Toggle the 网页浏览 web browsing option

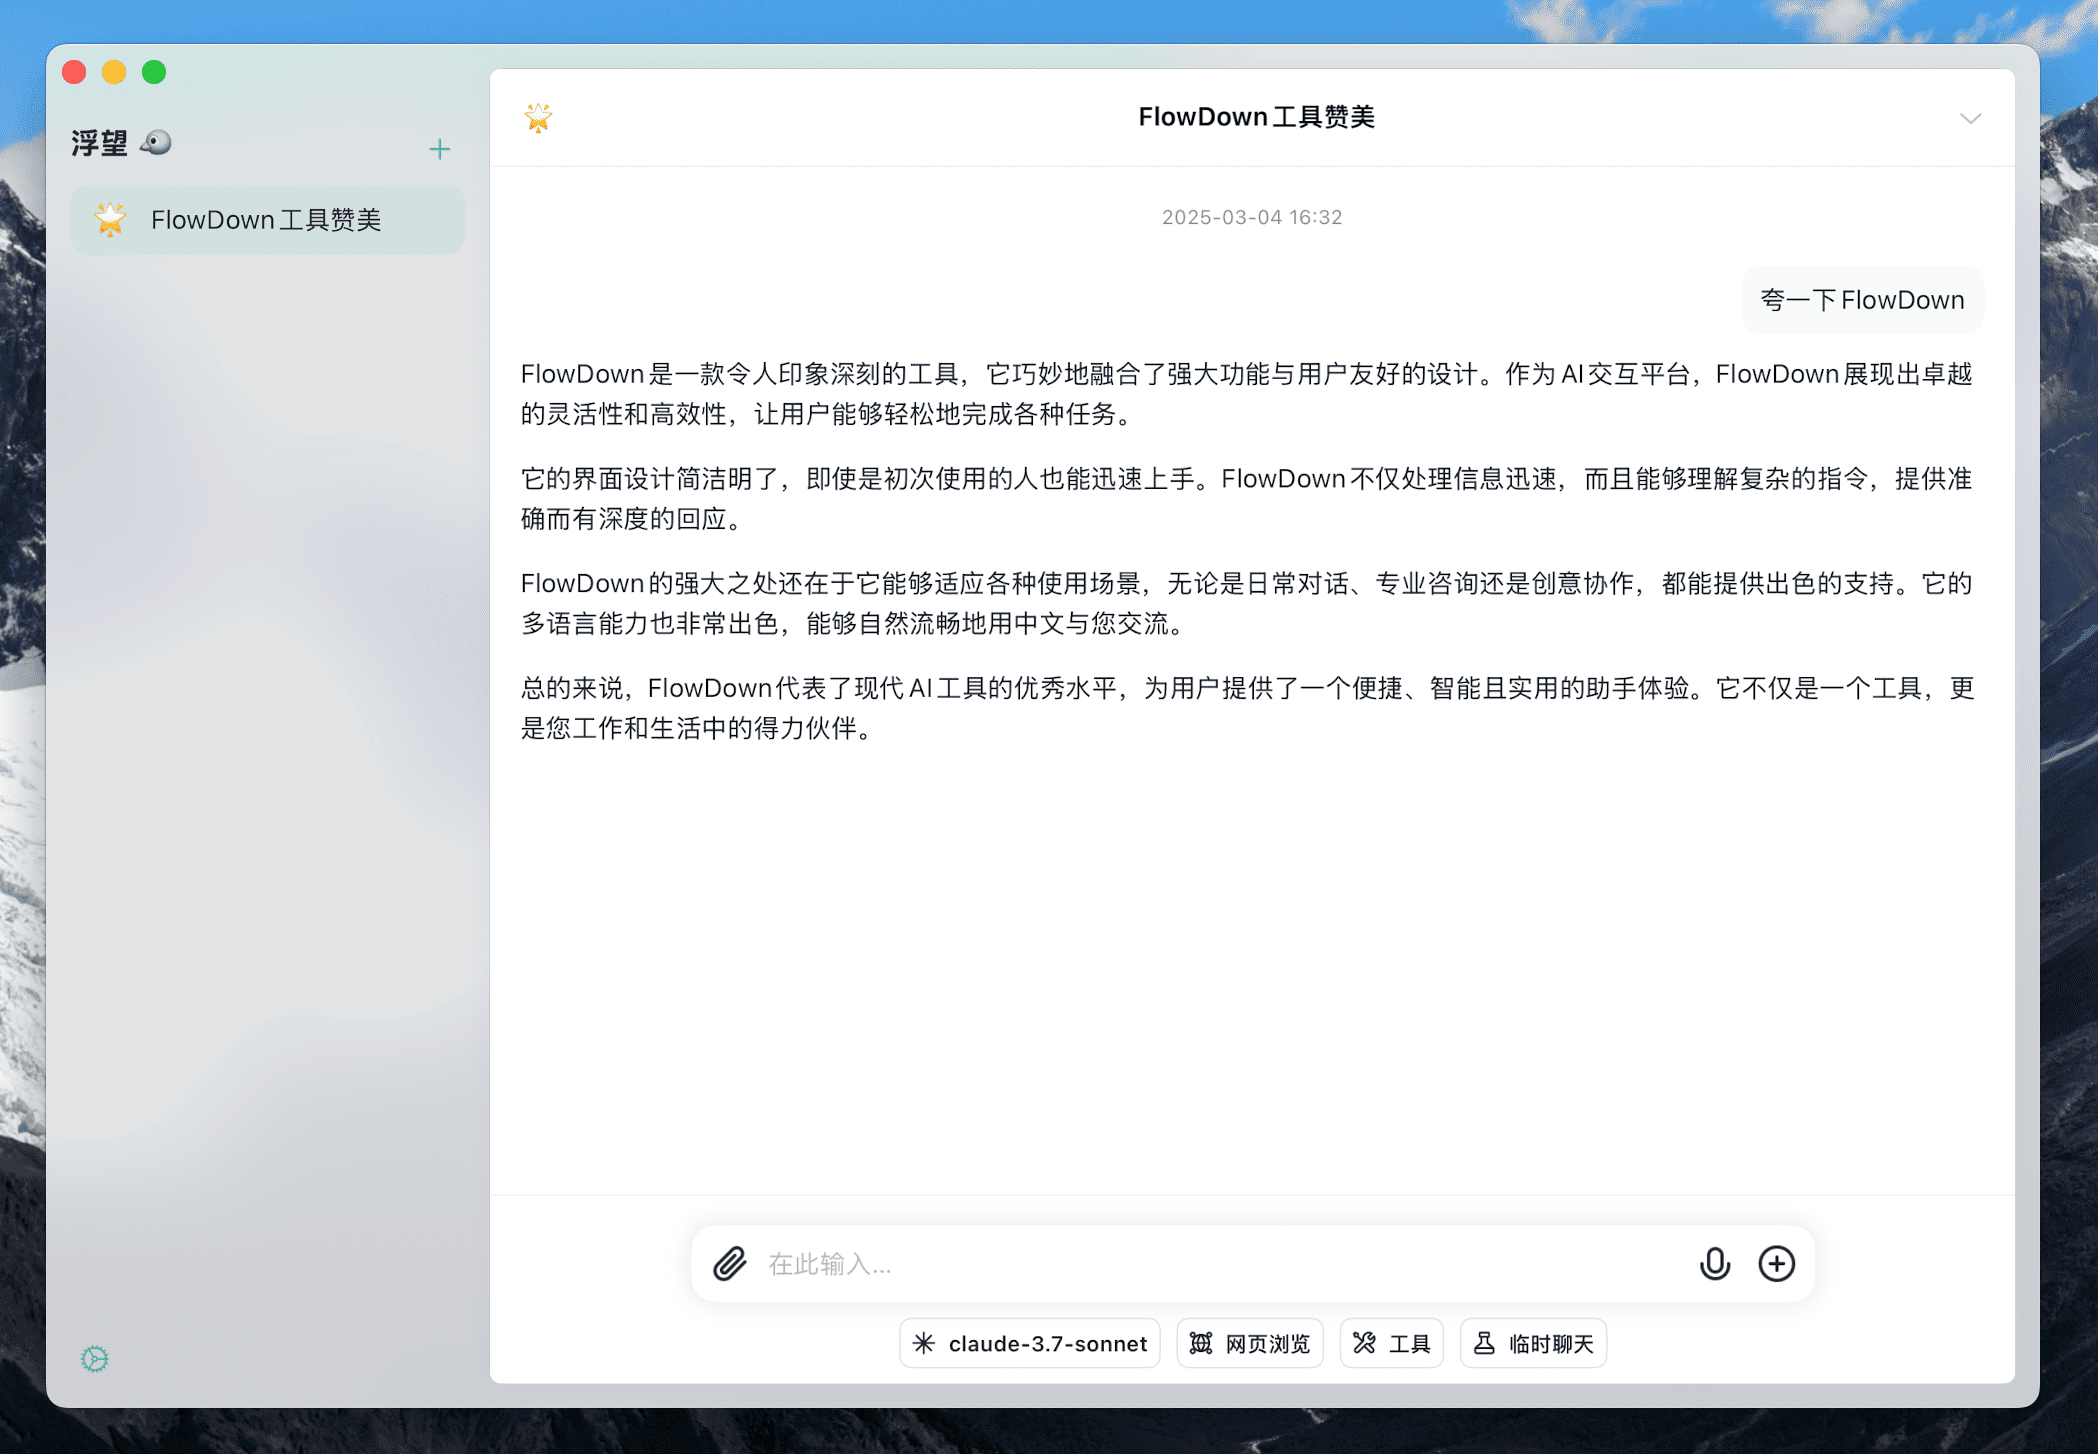coord(1250,1343)
